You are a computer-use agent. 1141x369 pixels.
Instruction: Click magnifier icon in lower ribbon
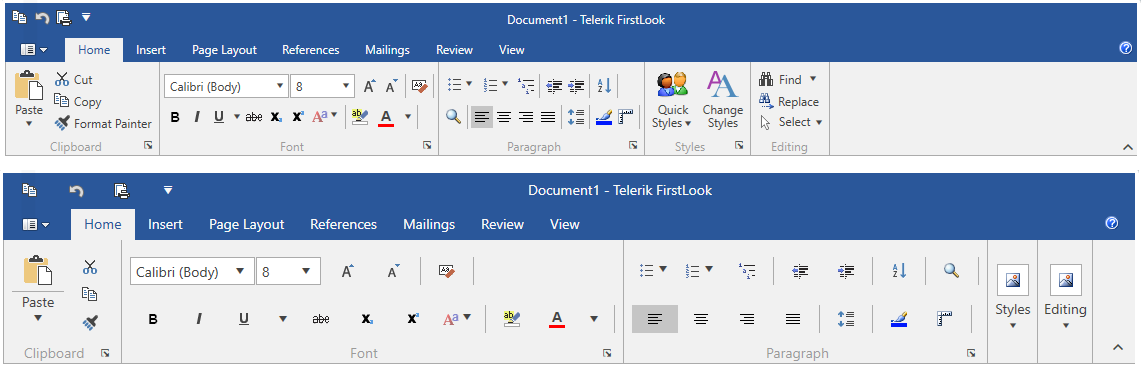[x=950, y=271]
